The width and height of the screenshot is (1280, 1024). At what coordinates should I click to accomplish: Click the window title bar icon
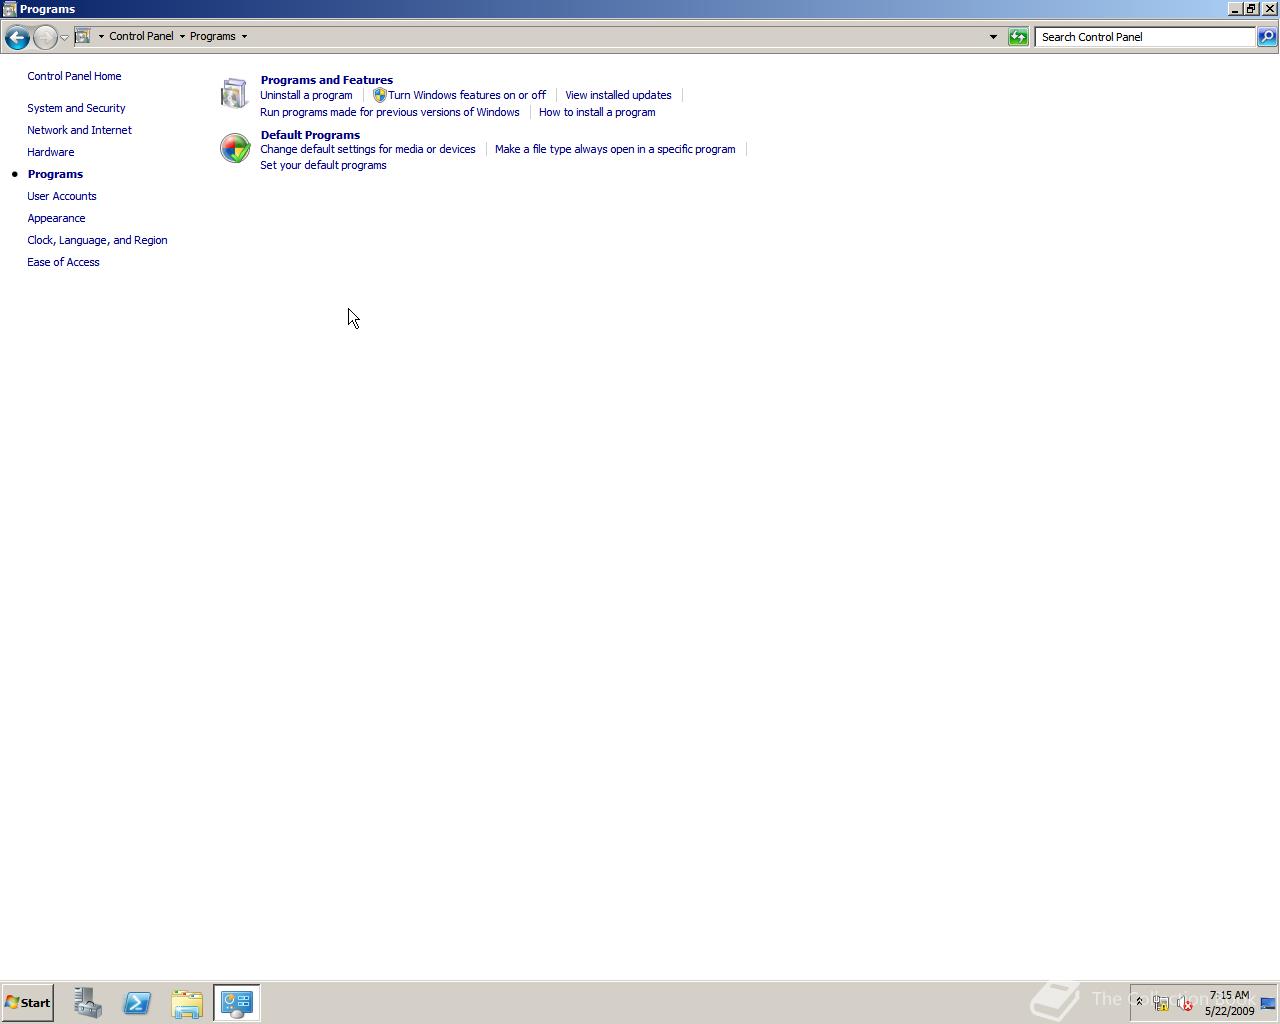pos(9,9)
